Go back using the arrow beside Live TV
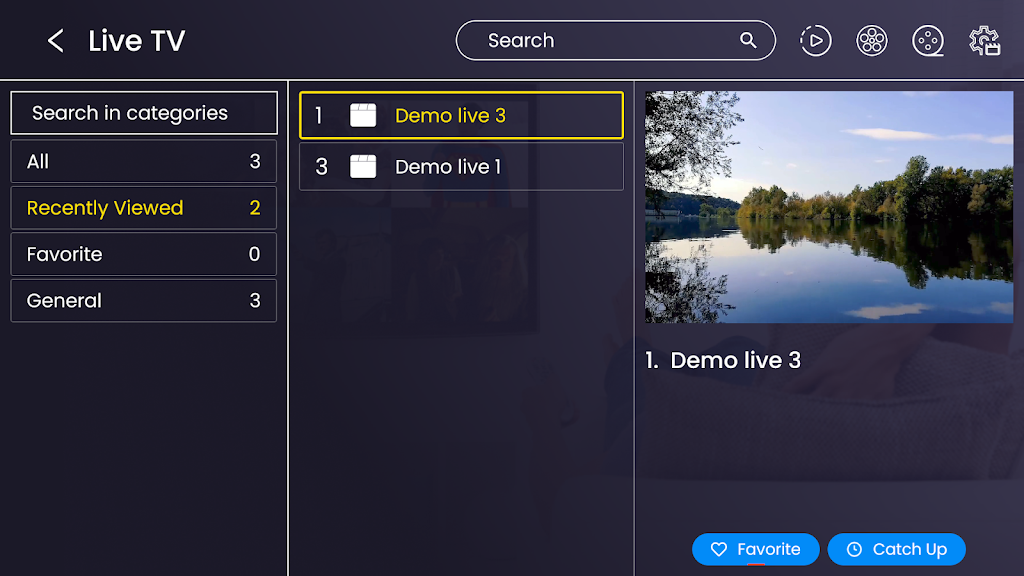The image size is (1024, 576). coord(56,41)
